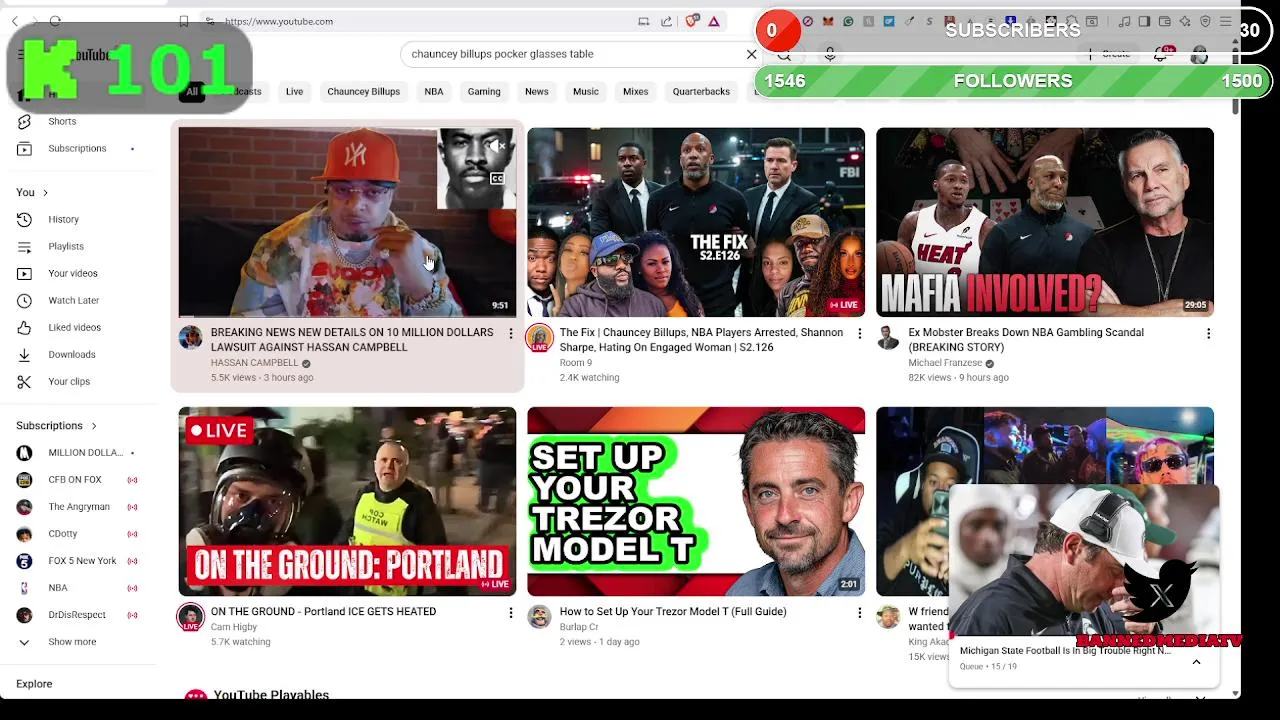Open Watch Later in the sidebar
The image size is (1280, 720).
pos(73,300)
